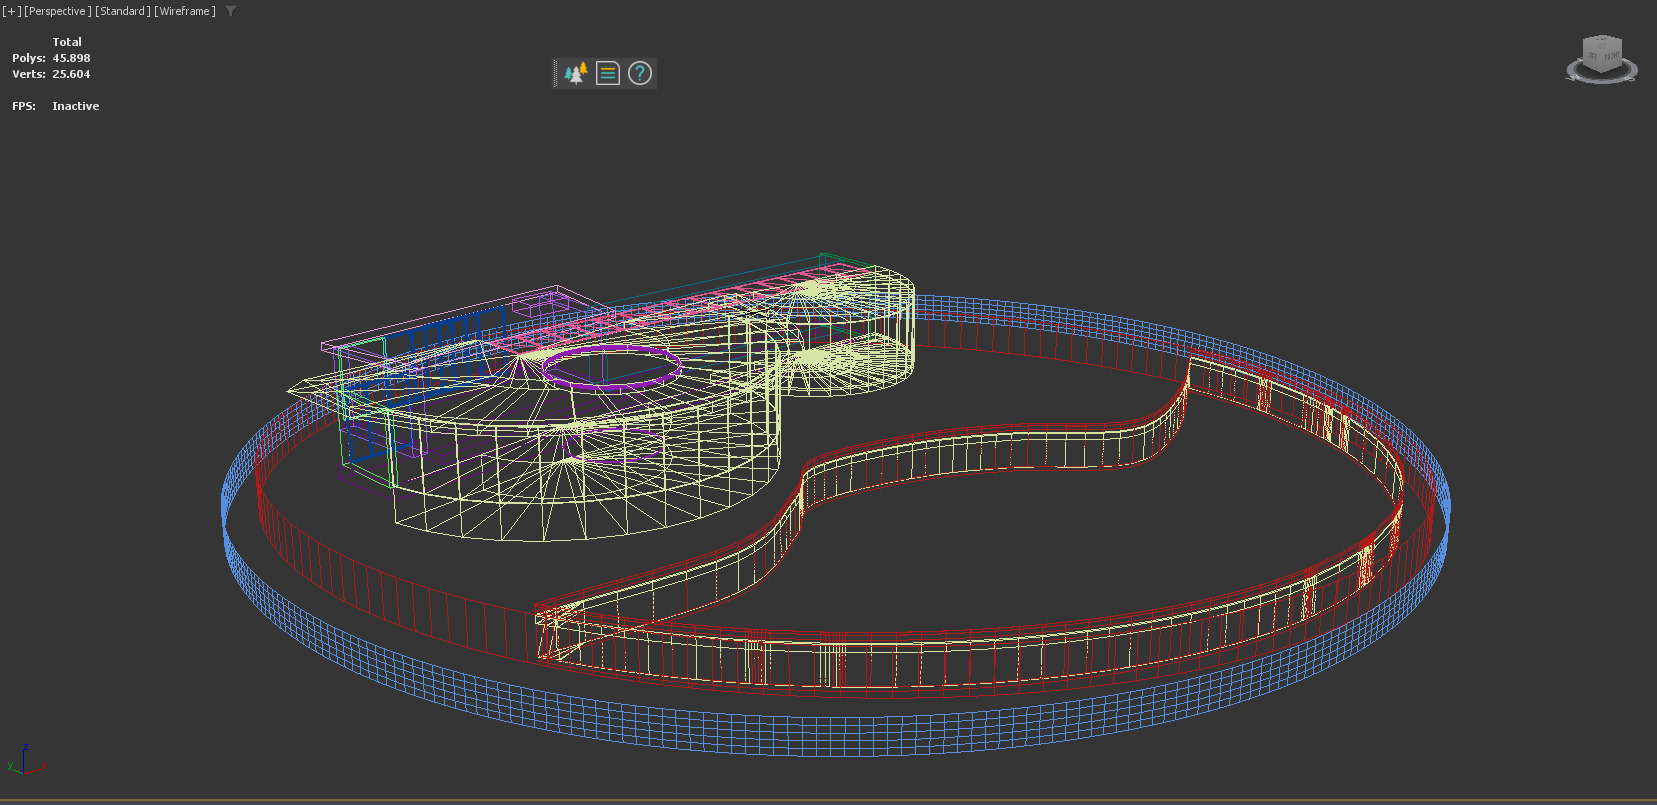Image resolution: width=1657 pixels, height=805 pixels.
Task: Click the Polys count value 45.898
Action: click(x=71, y=58)
